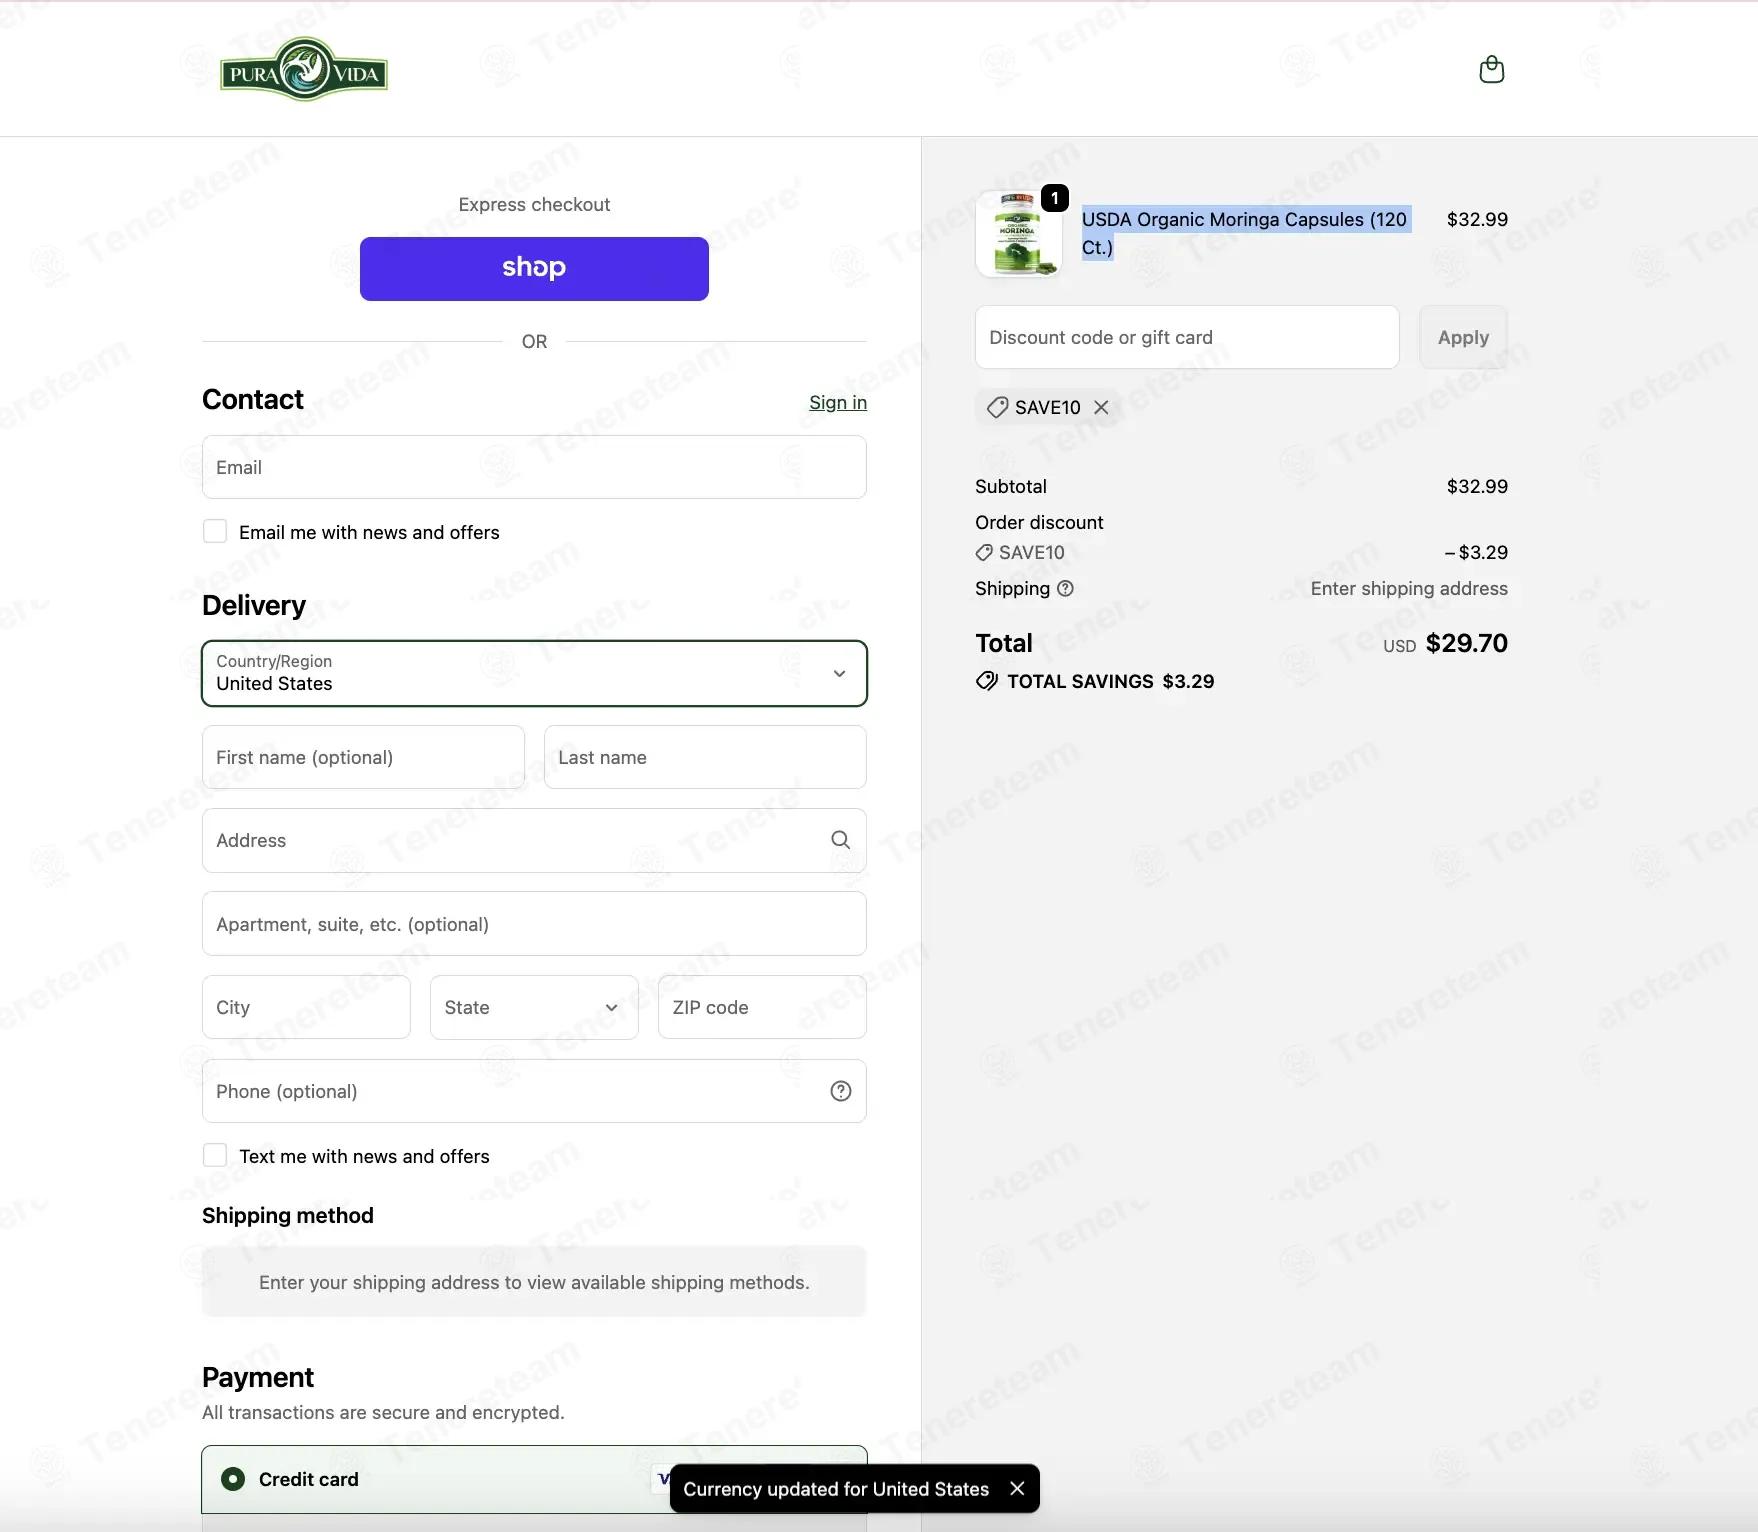Image resolution: width=1758 pixels, height=1532 pixels.
Task: Click the Total Savings tag icon
Action: [987, 681]
